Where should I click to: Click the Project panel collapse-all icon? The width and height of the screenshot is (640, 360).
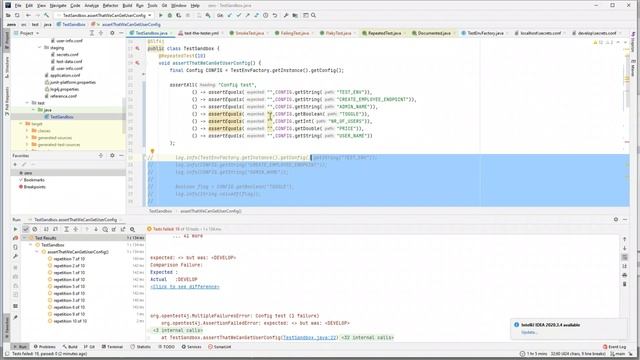point(101,33)
